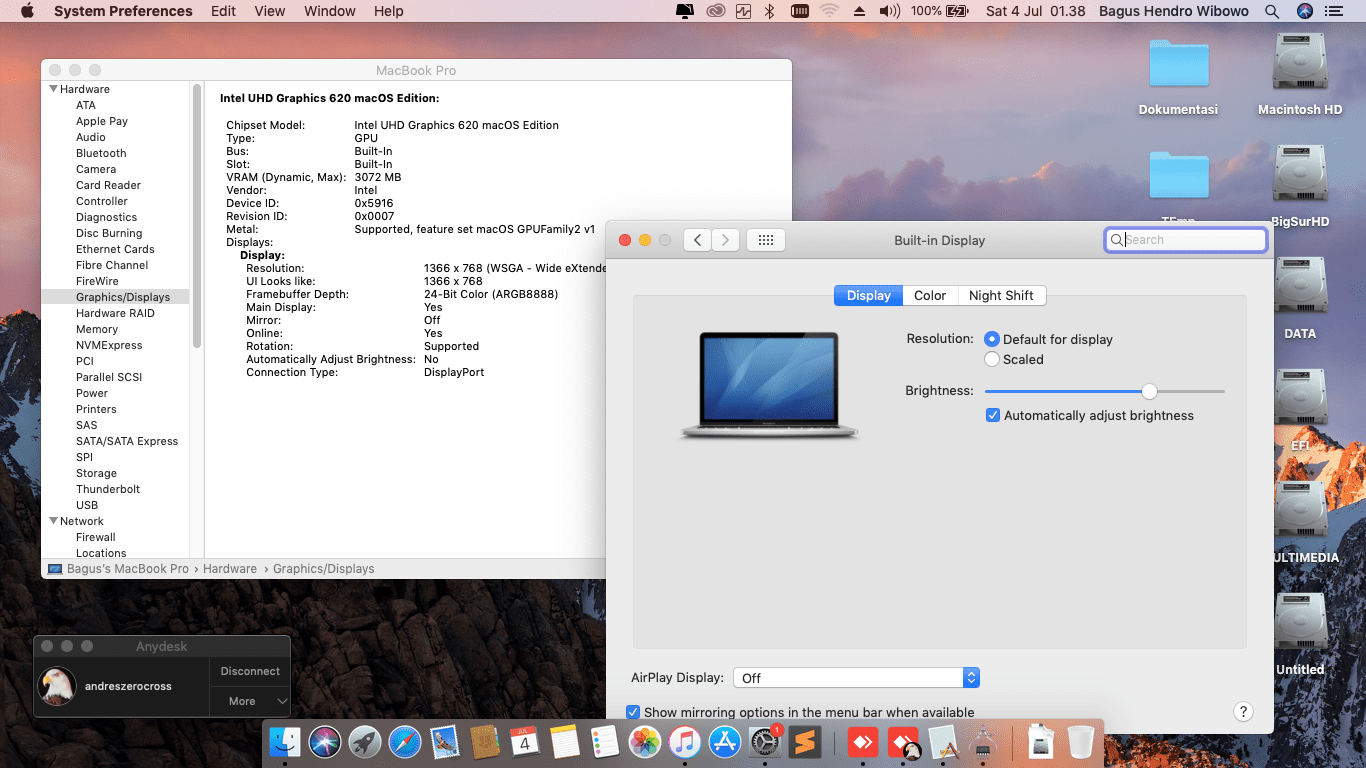Click Graphics/Displays in bottom path bar
The image size is (1366, 768).
pyautogui.click(x=323, y=568)
